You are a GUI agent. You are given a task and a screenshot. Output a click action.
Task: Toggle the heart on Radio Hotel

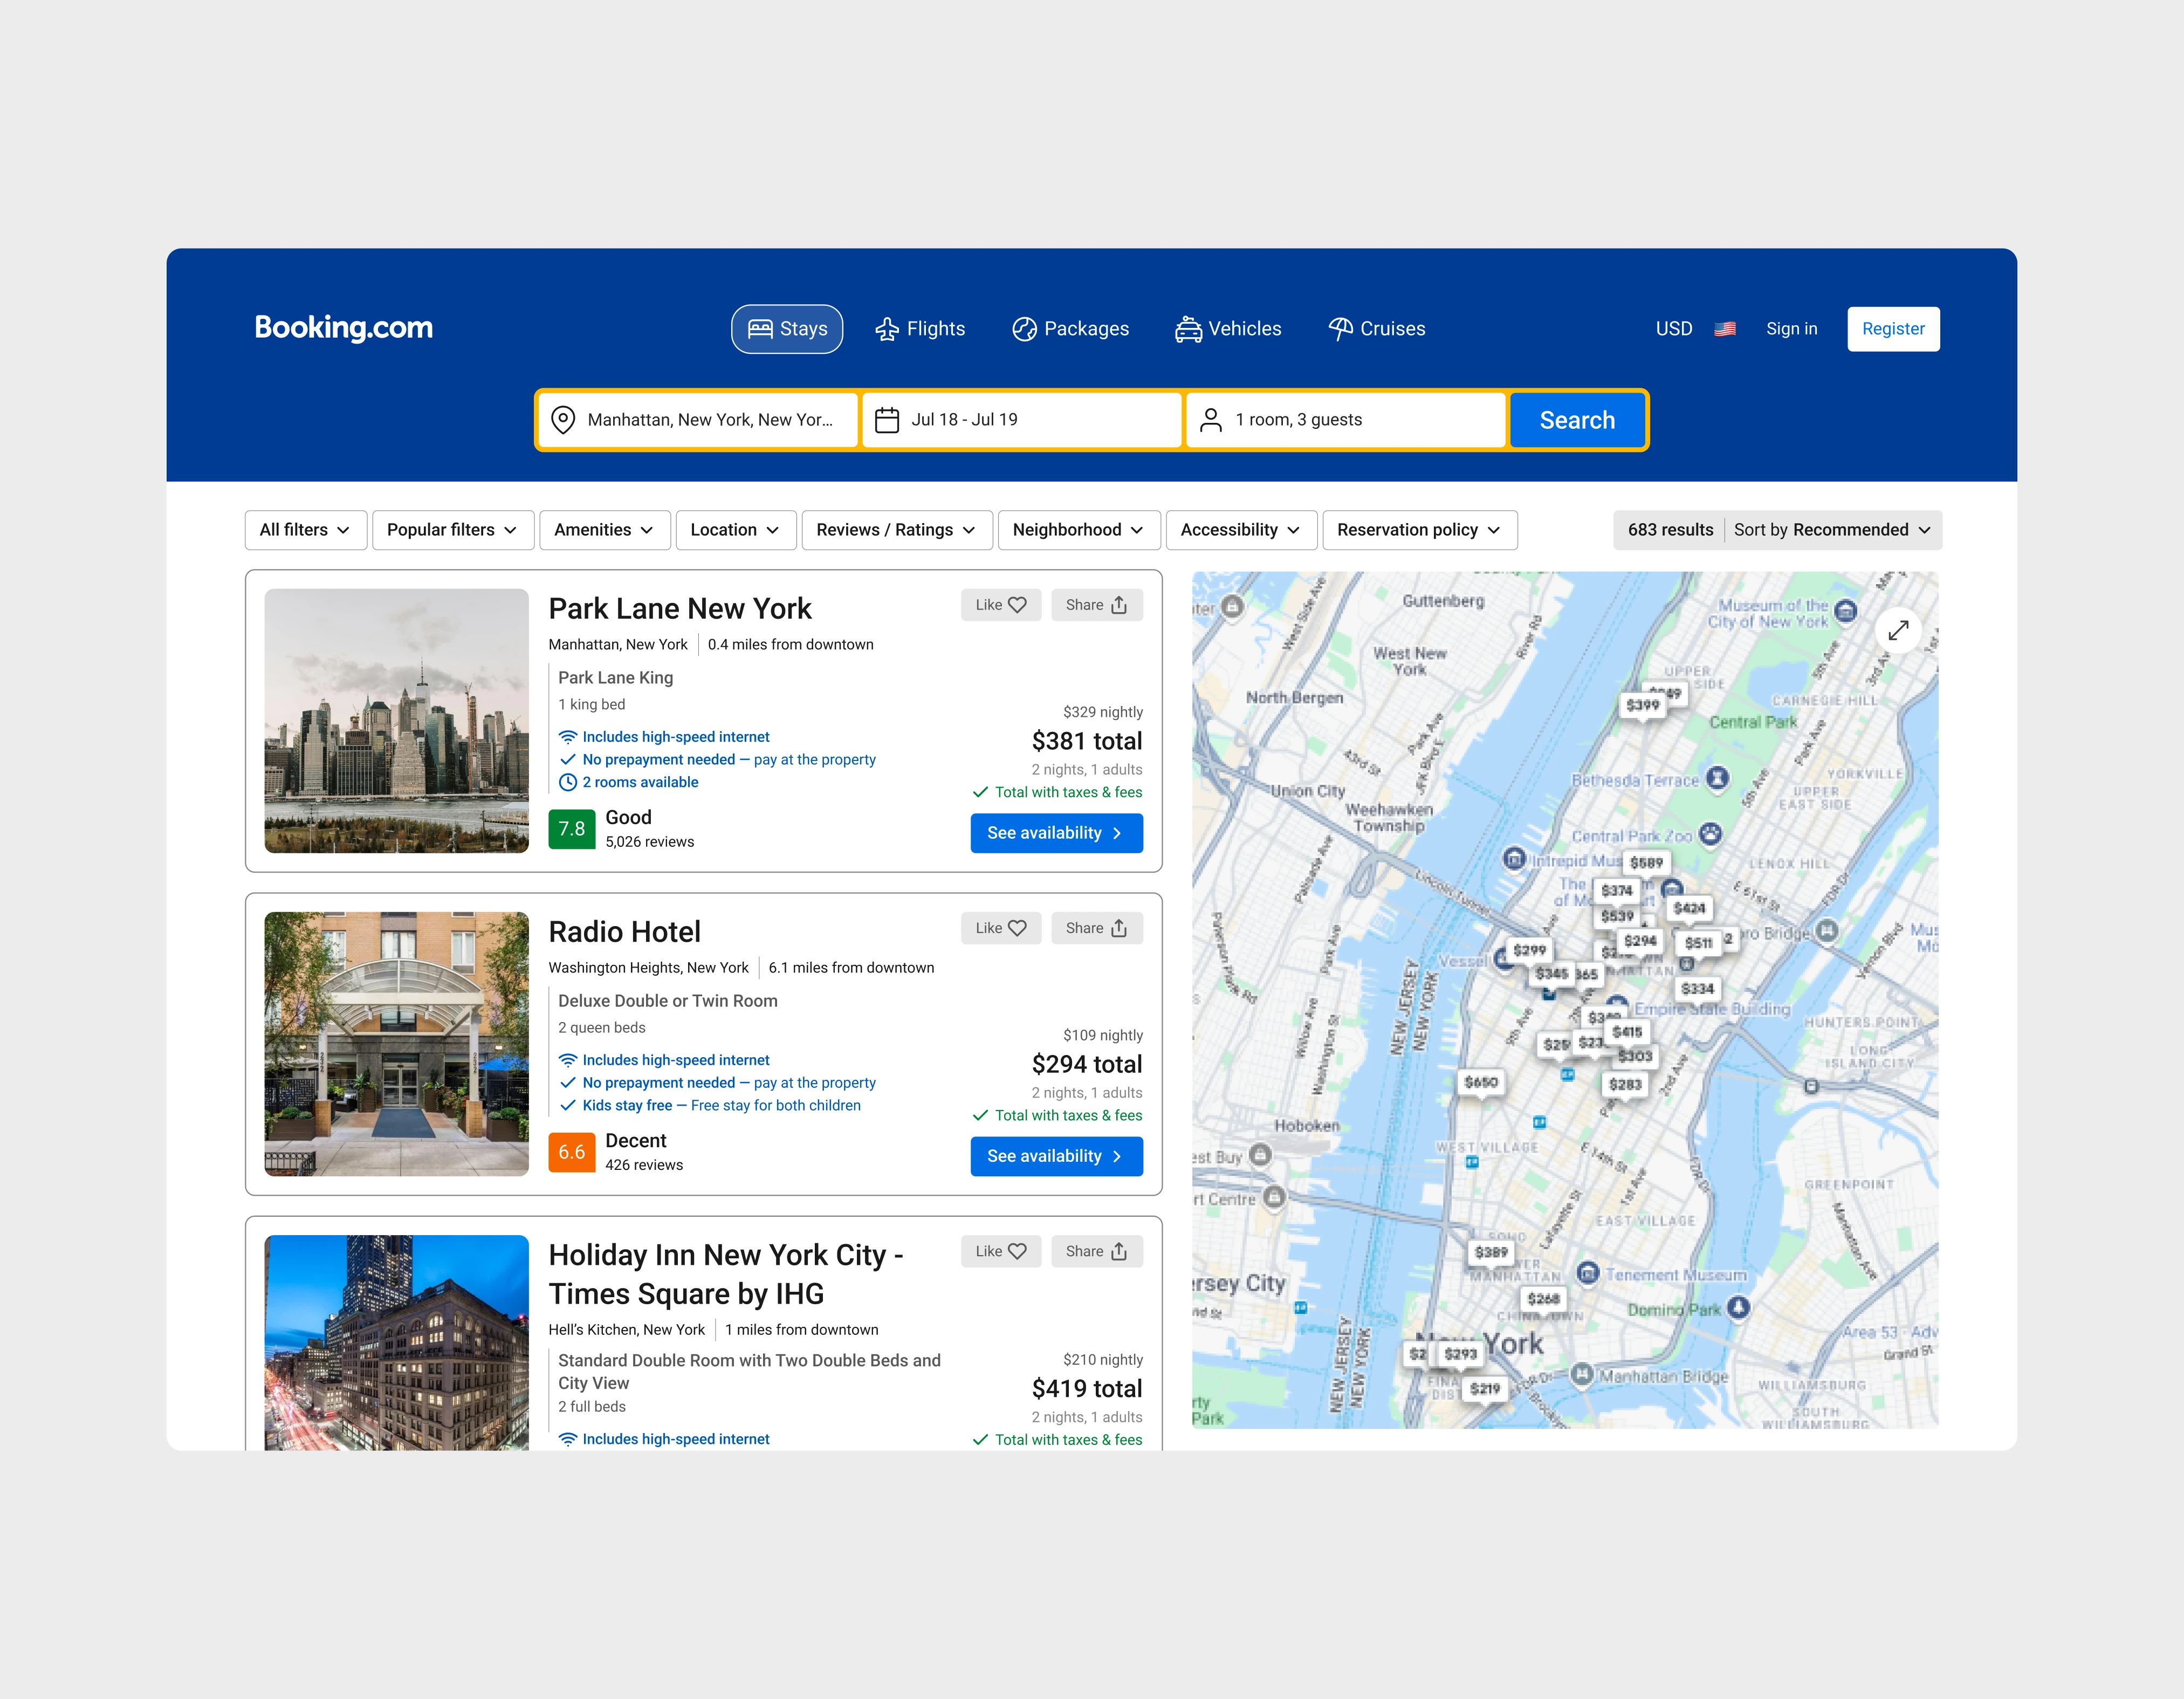[x=1000, y=928]
